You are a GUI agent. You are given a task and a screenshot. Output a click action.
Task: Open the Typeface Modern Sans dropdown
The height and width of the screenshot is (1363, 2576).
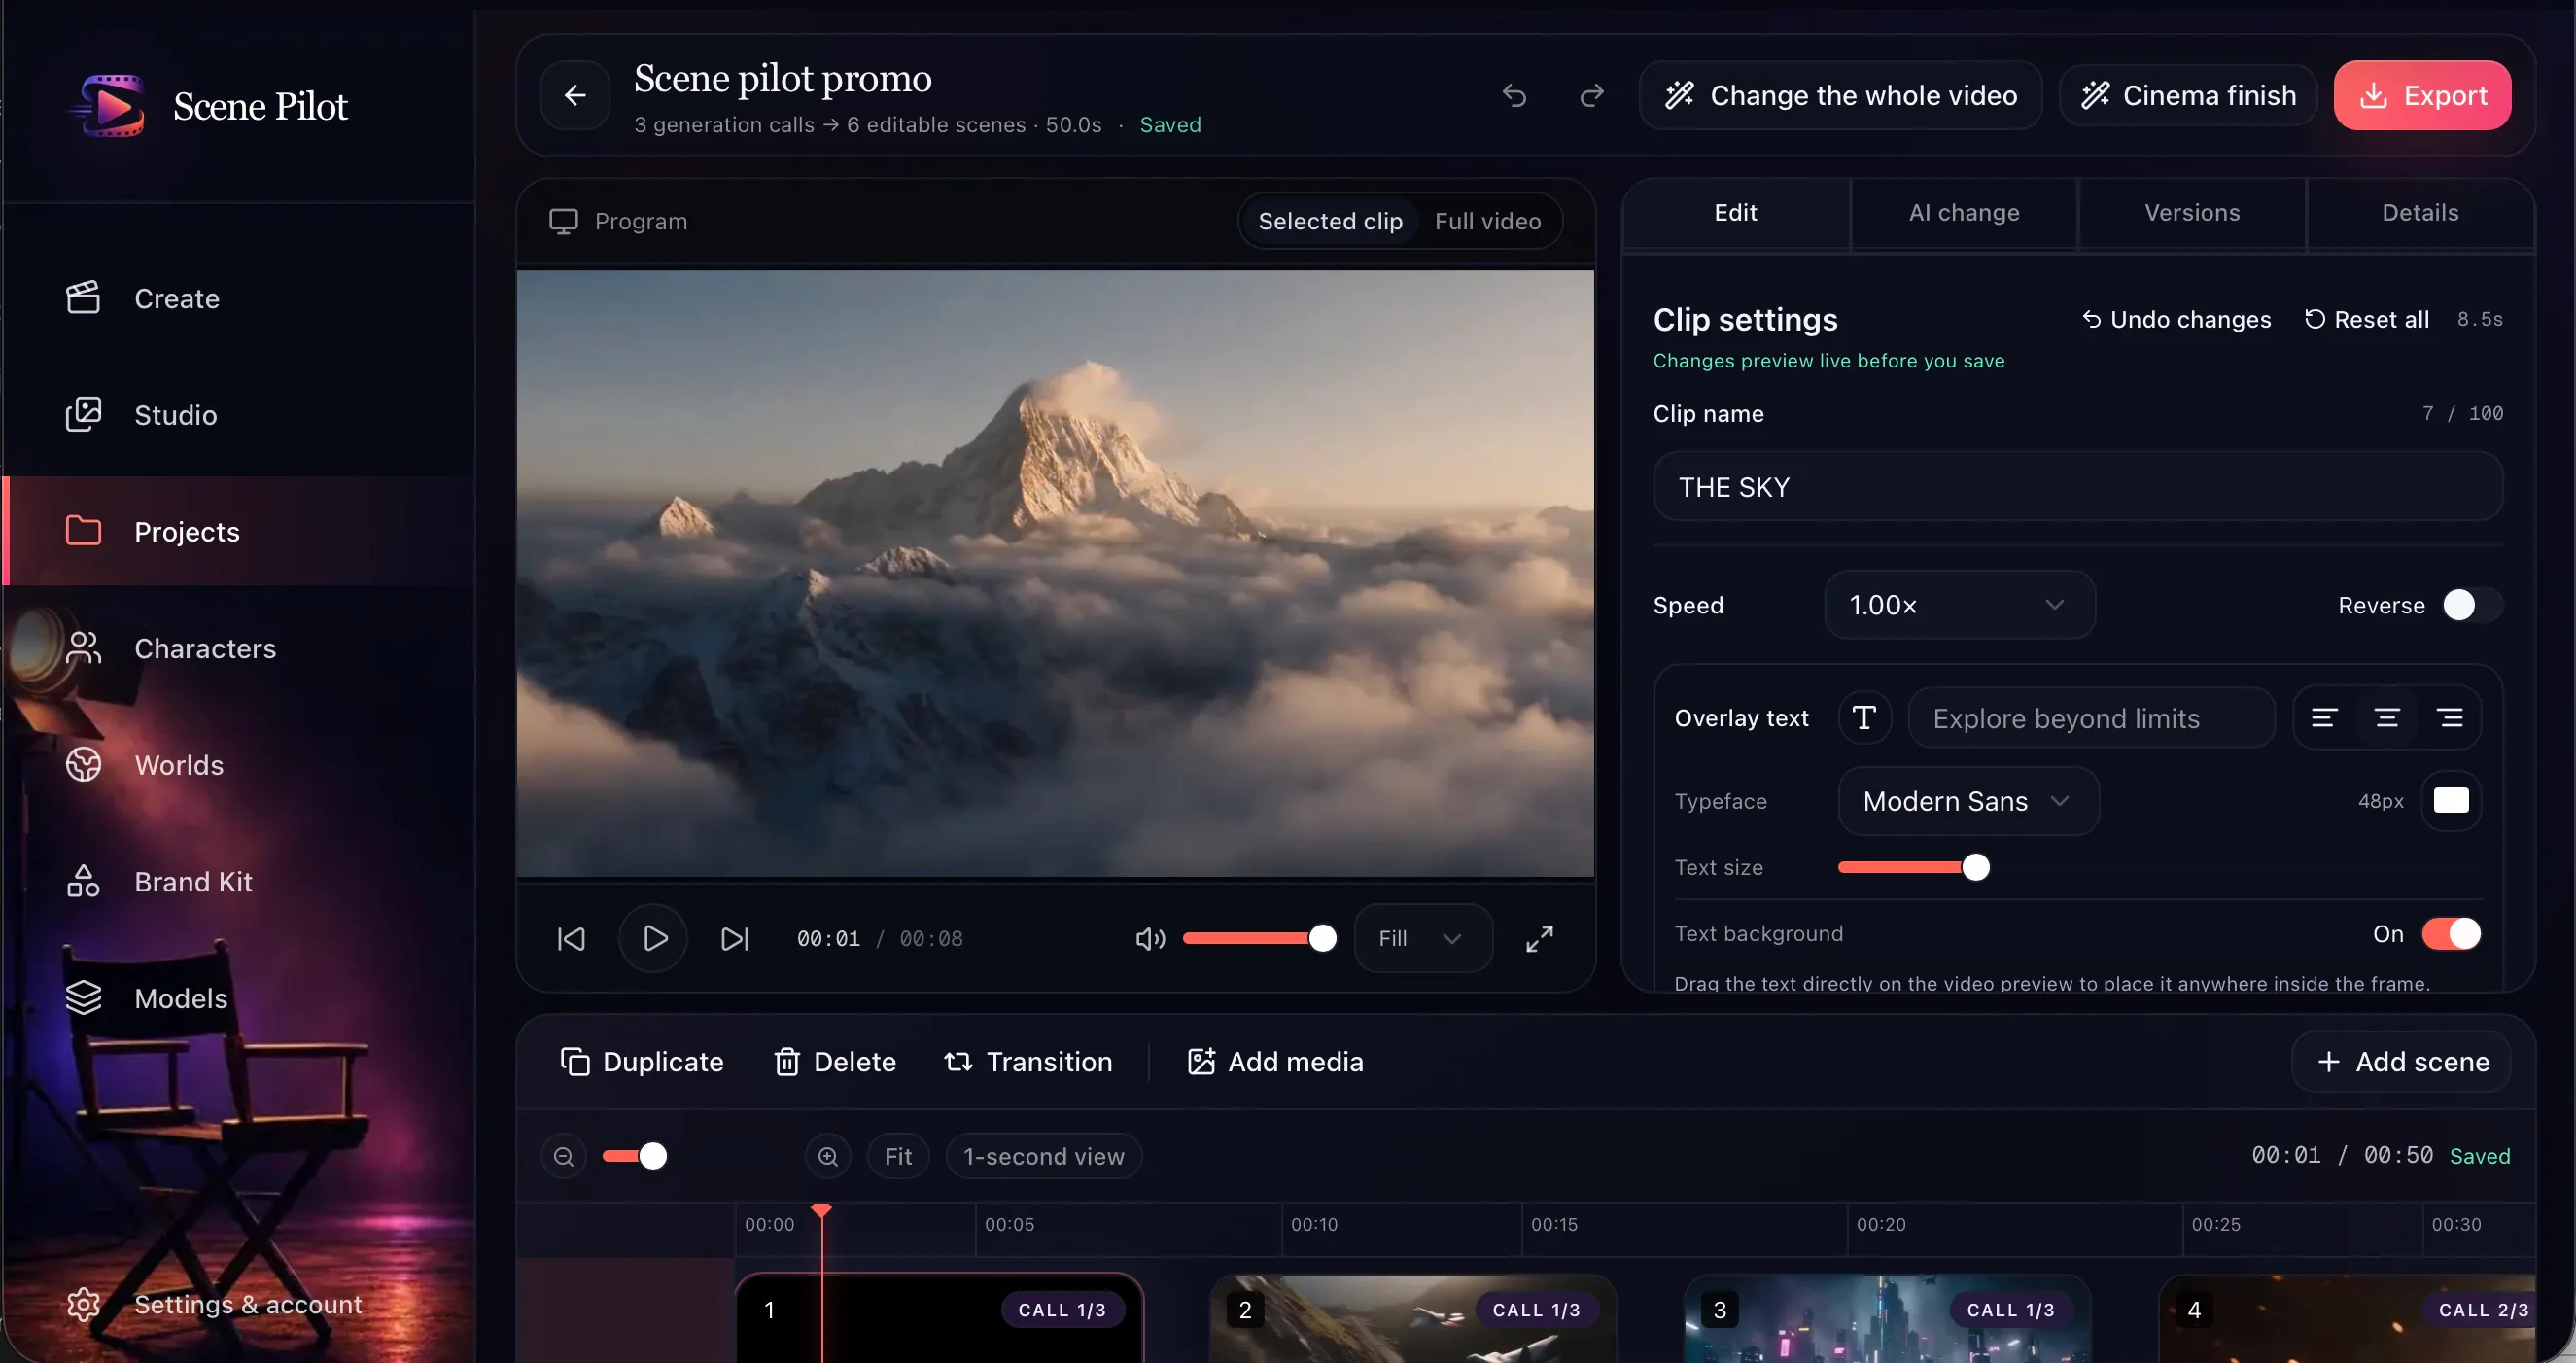click(1968, 801)
